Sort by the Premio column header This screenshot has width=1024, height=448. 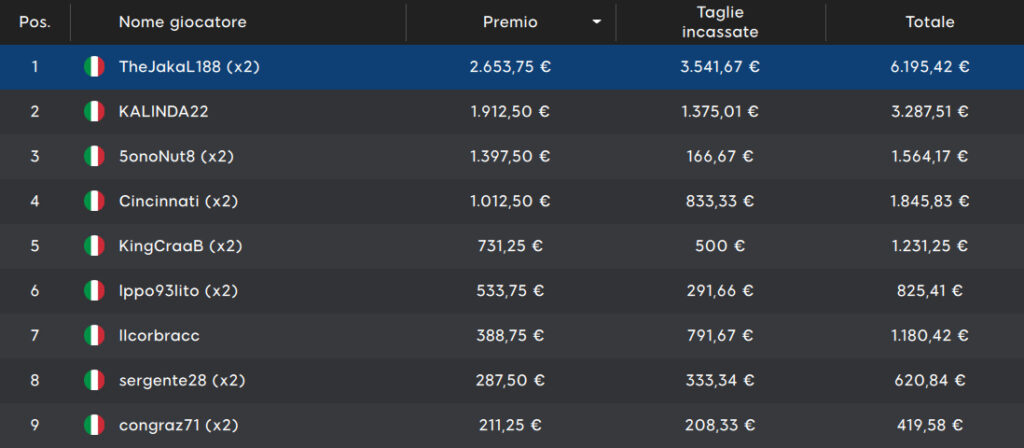(x=510, y=22)
